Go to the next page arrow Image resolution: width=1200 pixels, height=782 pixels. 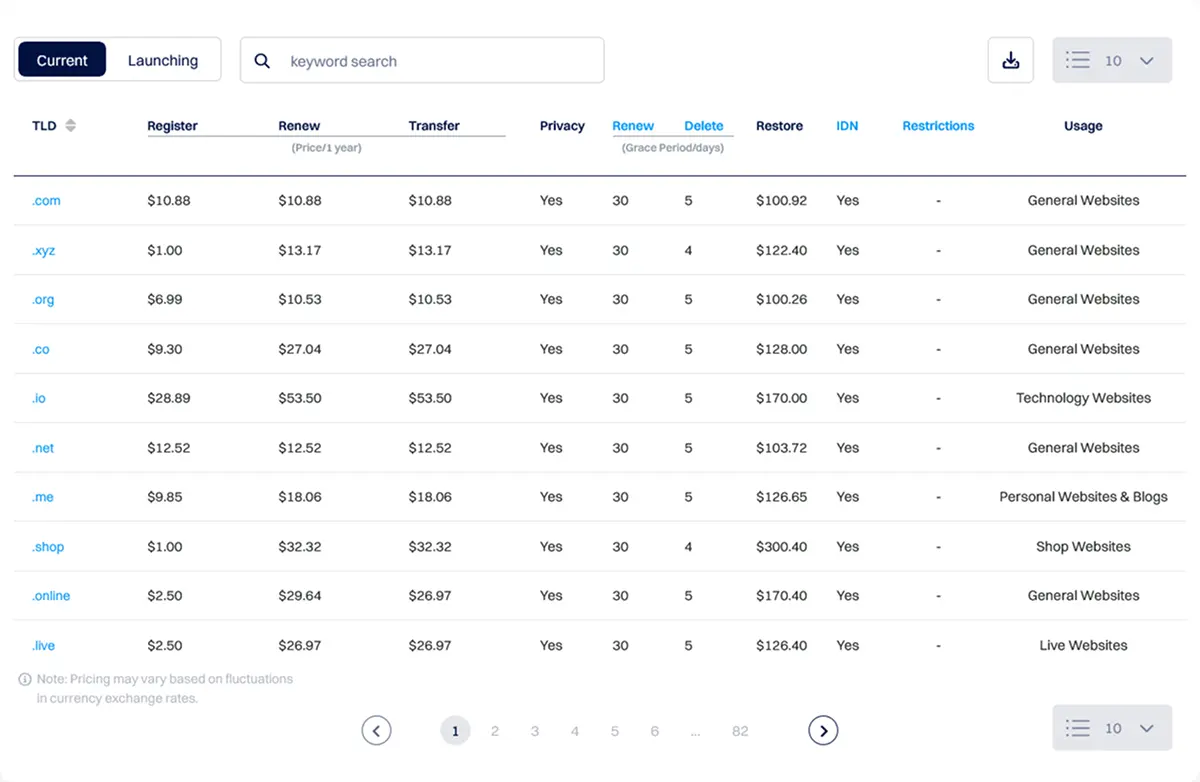823,731
